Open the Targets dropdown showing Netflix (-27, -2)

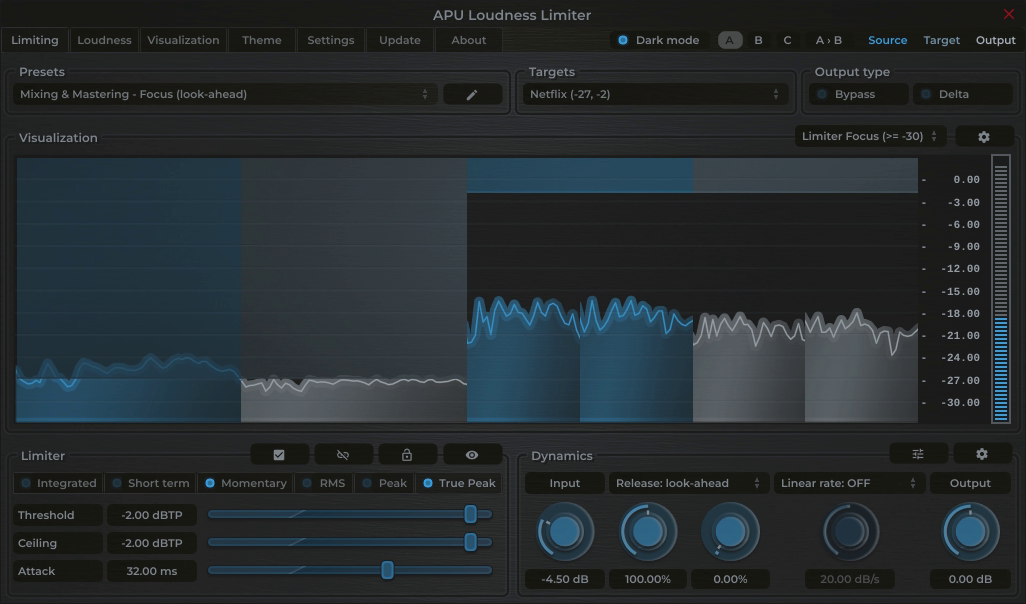pyautogui.click(x=652, y=93)
